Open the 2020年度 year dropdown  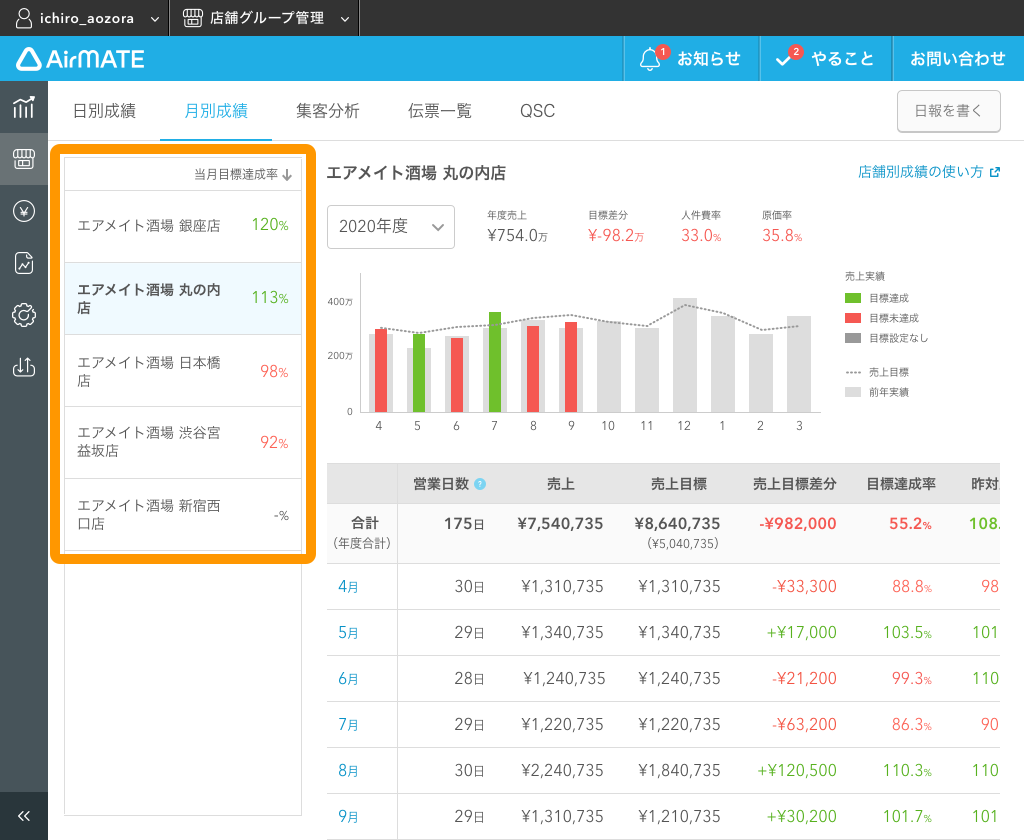pyautogui.click(x=391, y=227)
